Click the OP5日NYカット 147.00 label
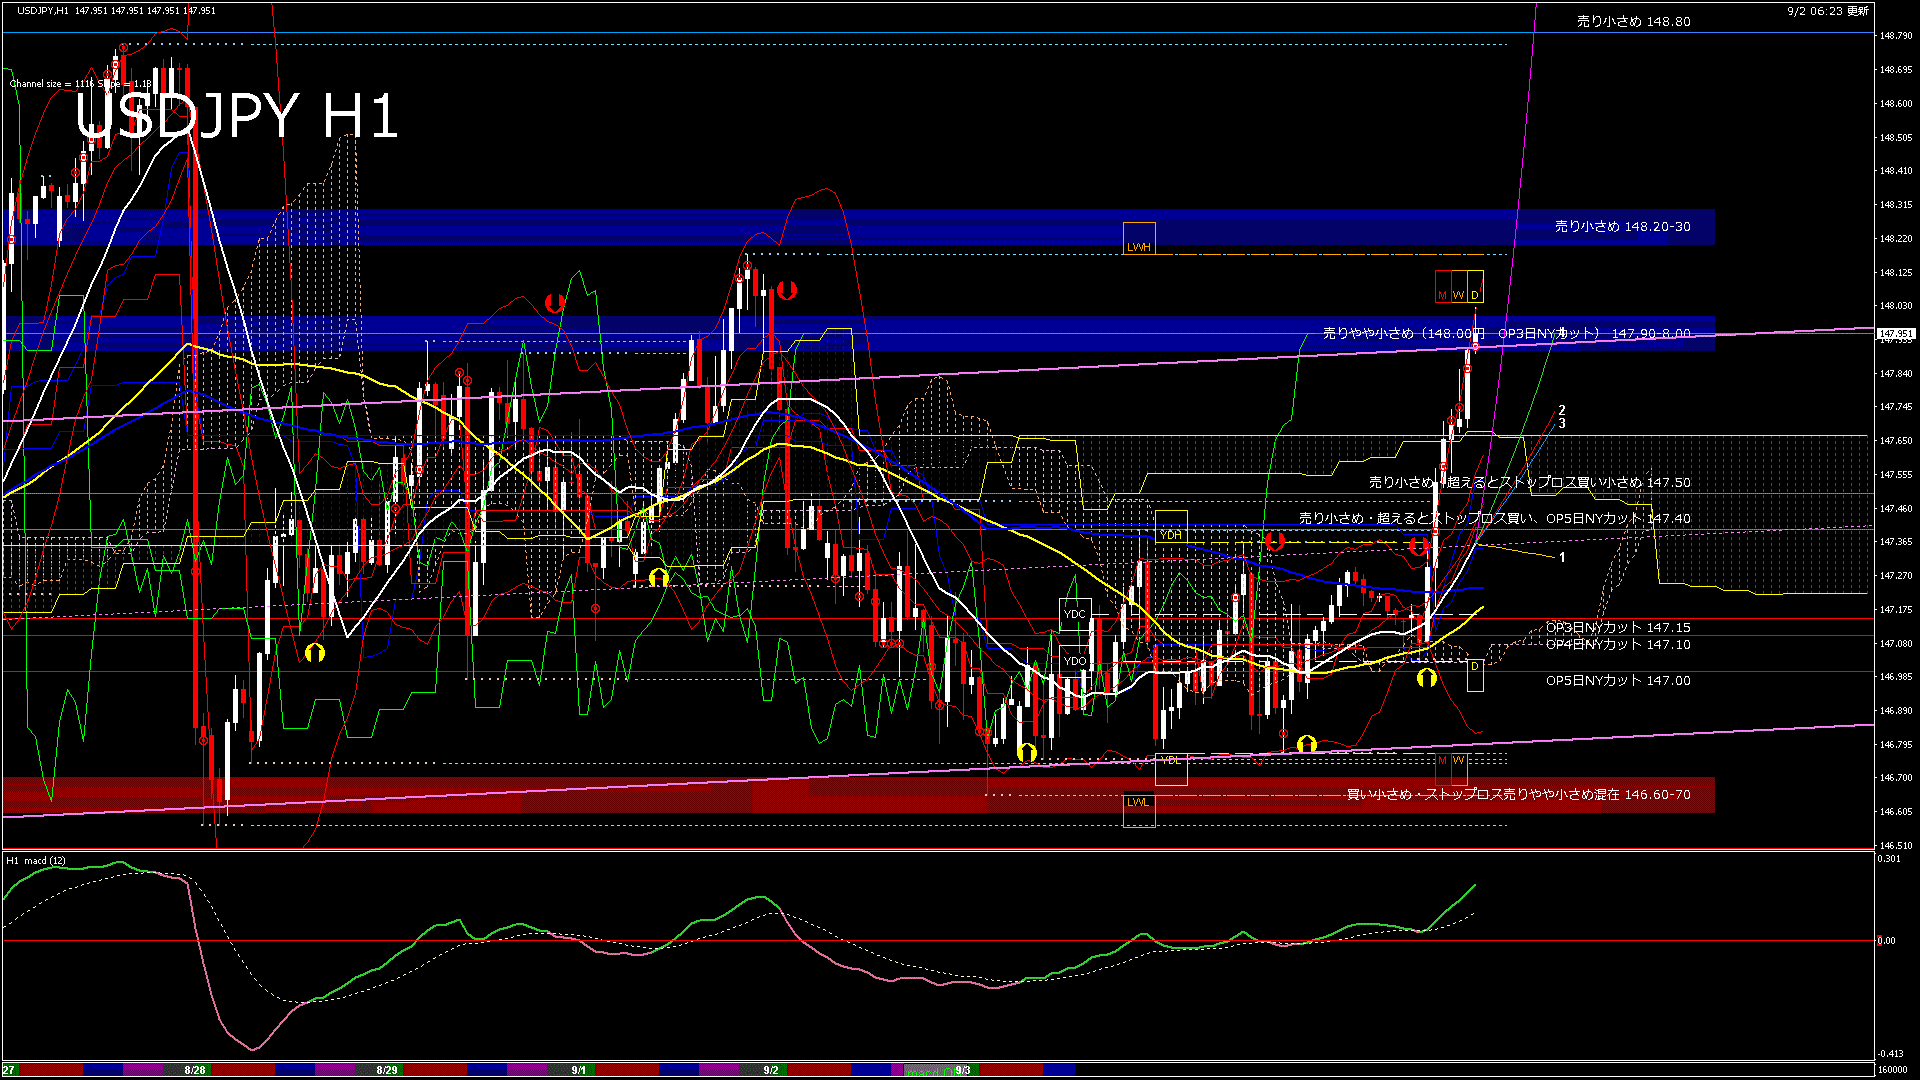The image size is (1920, 1080). pos(1618,681)
